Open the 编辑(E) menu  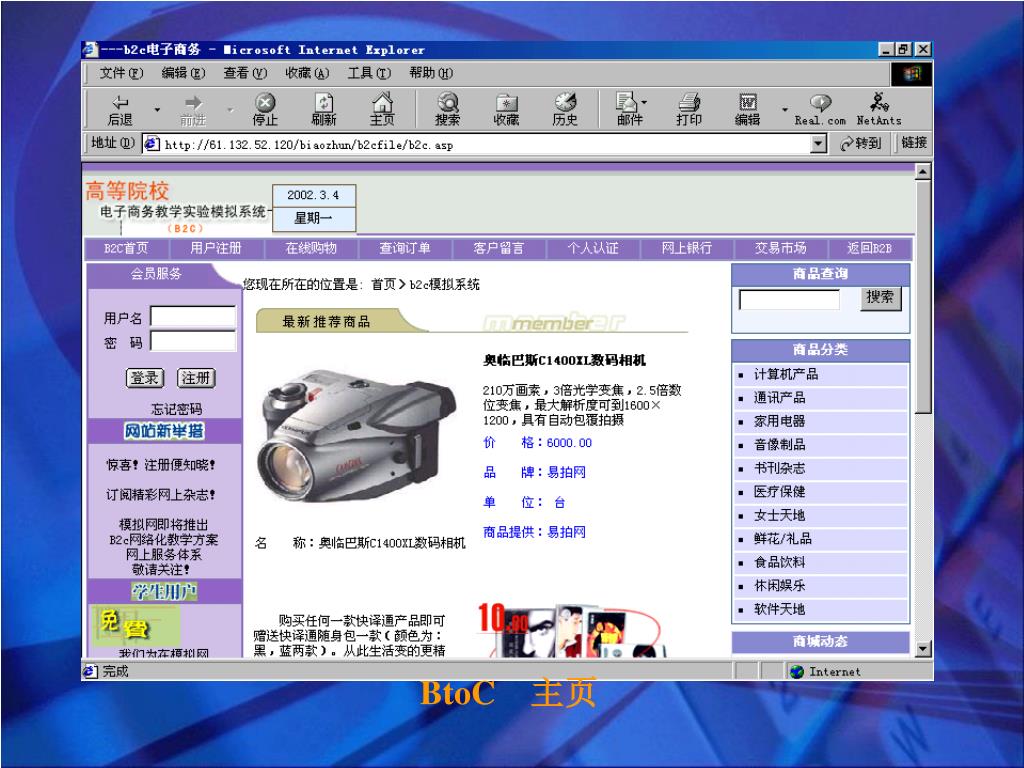pyautogui.click(x=183, y=73)
